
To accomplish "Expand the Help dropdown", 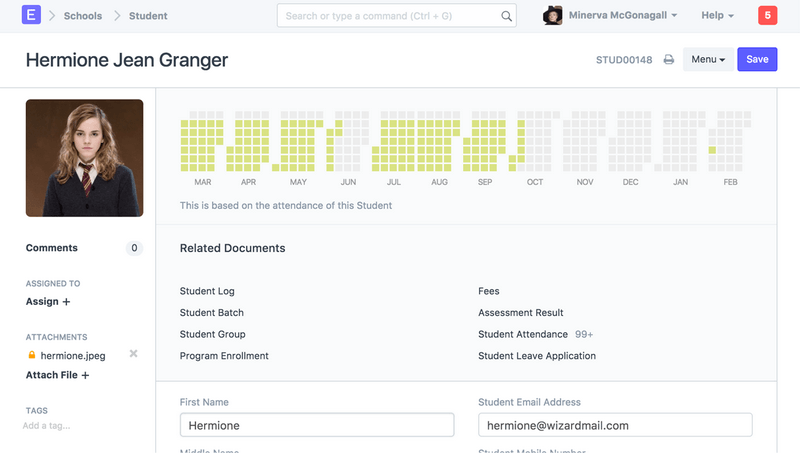I will tap(717, 16).
